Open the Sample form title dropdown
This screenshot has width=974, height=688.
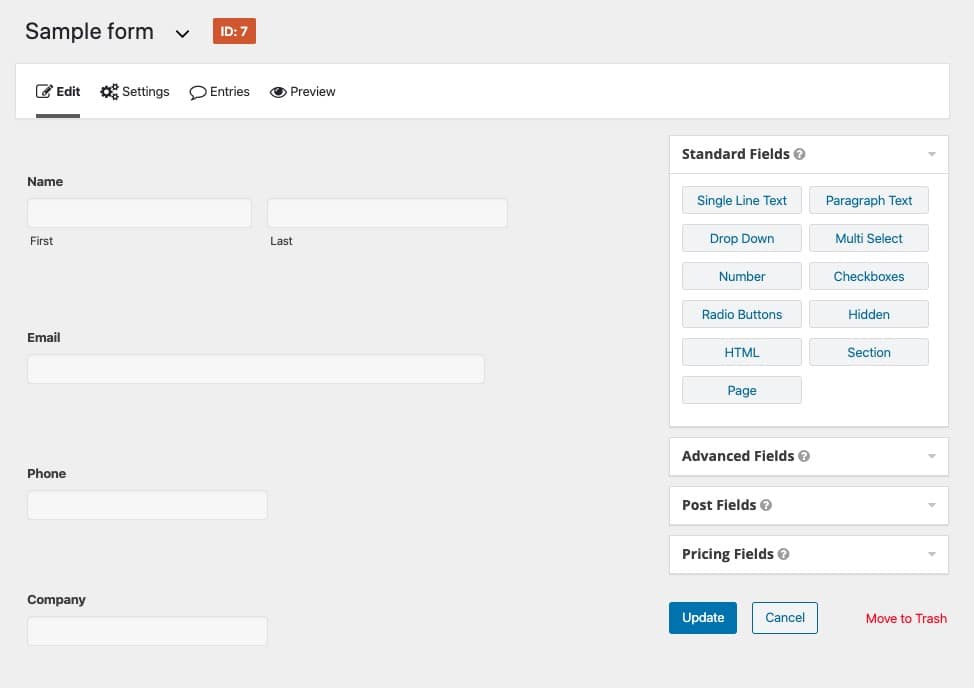[182, 33]
